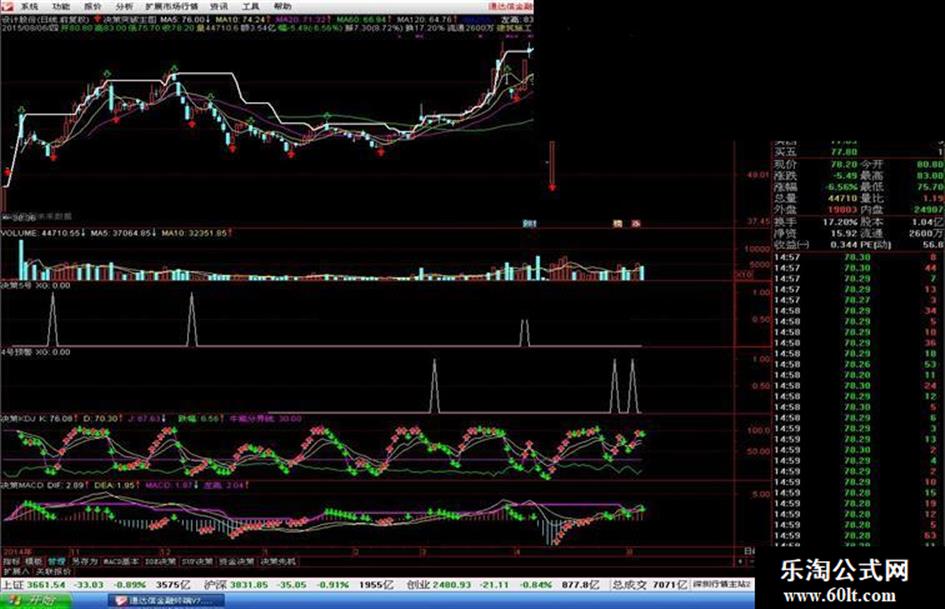The image size is (945, 609).
Task: Click the VOLUME indicator label
Action: click(x=19, y=233)
